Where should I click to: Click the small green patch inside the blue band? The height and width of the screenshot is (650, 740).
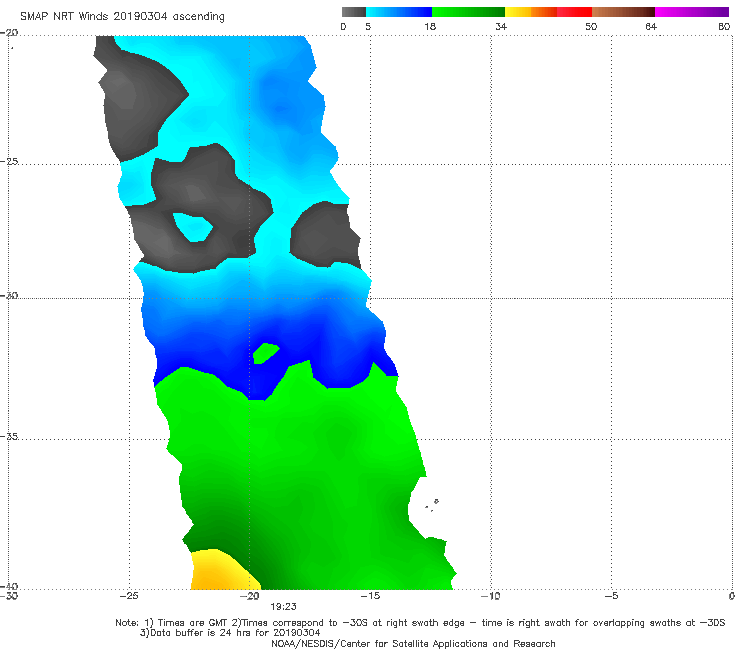(x=265, y=353)
